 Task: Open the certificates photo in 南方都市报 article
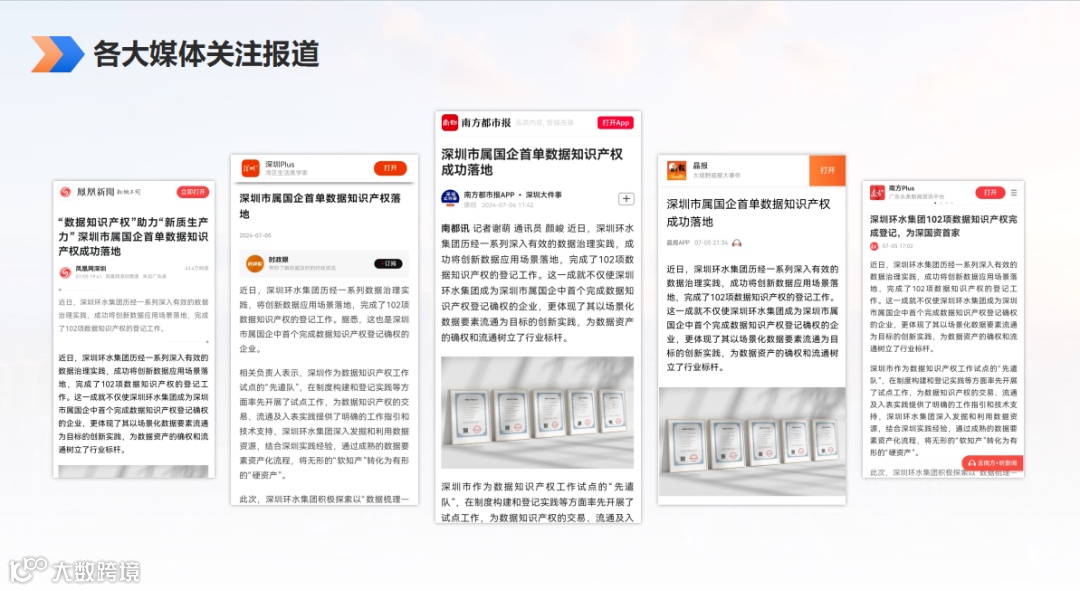point(537,412)
